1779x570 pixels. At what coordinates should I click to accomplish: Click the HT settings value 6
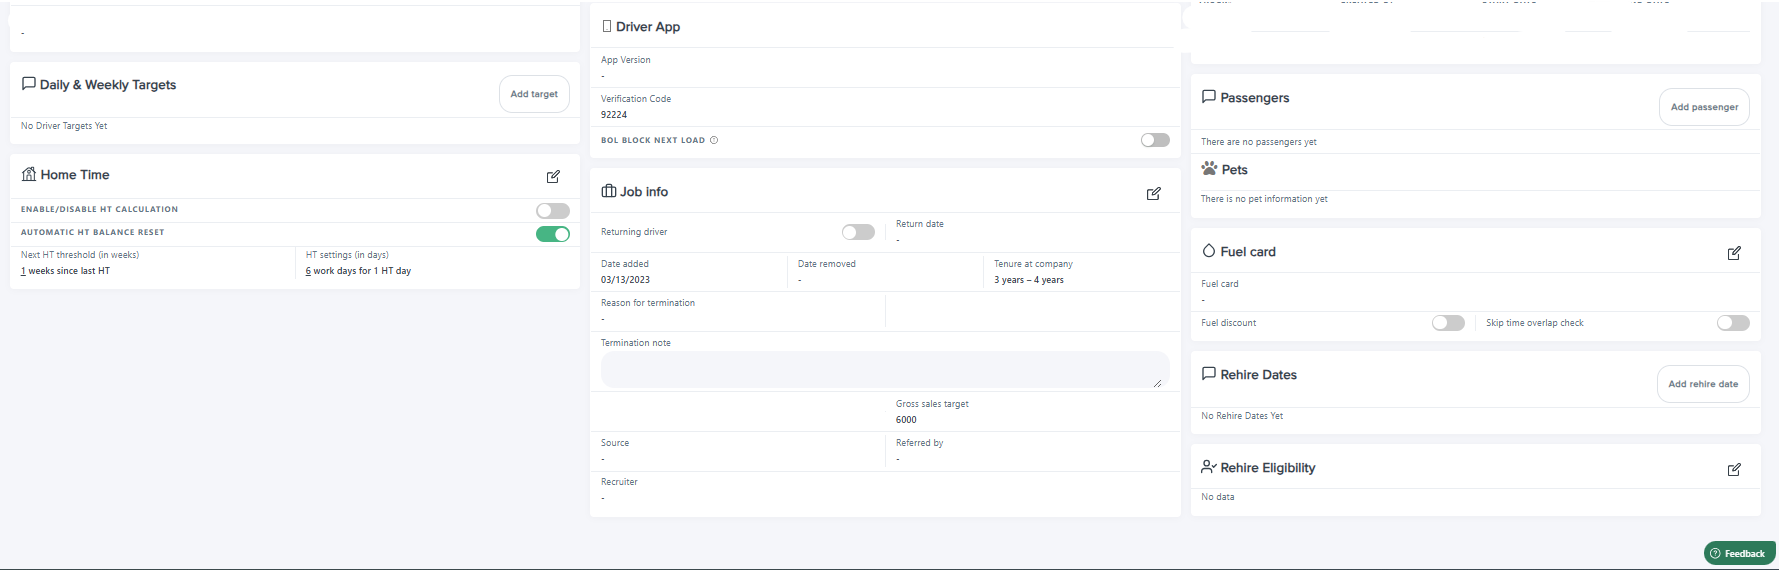(308, 271)
